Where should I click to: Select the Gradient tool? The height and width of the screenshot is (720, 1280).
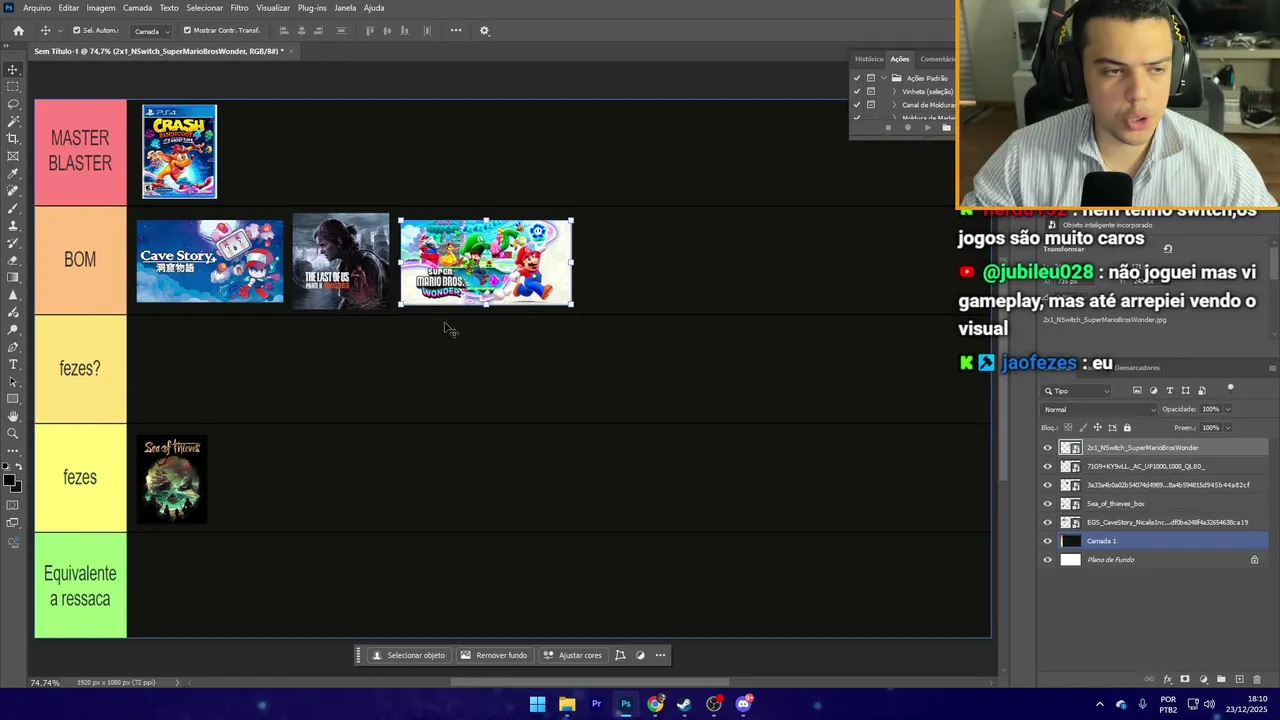(x=13, y=278)
